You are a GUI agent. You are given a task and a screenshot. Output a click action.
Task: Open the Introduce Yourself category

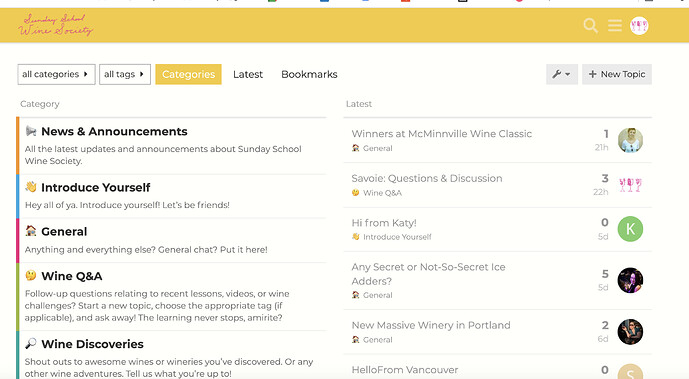tap(96, 188)
